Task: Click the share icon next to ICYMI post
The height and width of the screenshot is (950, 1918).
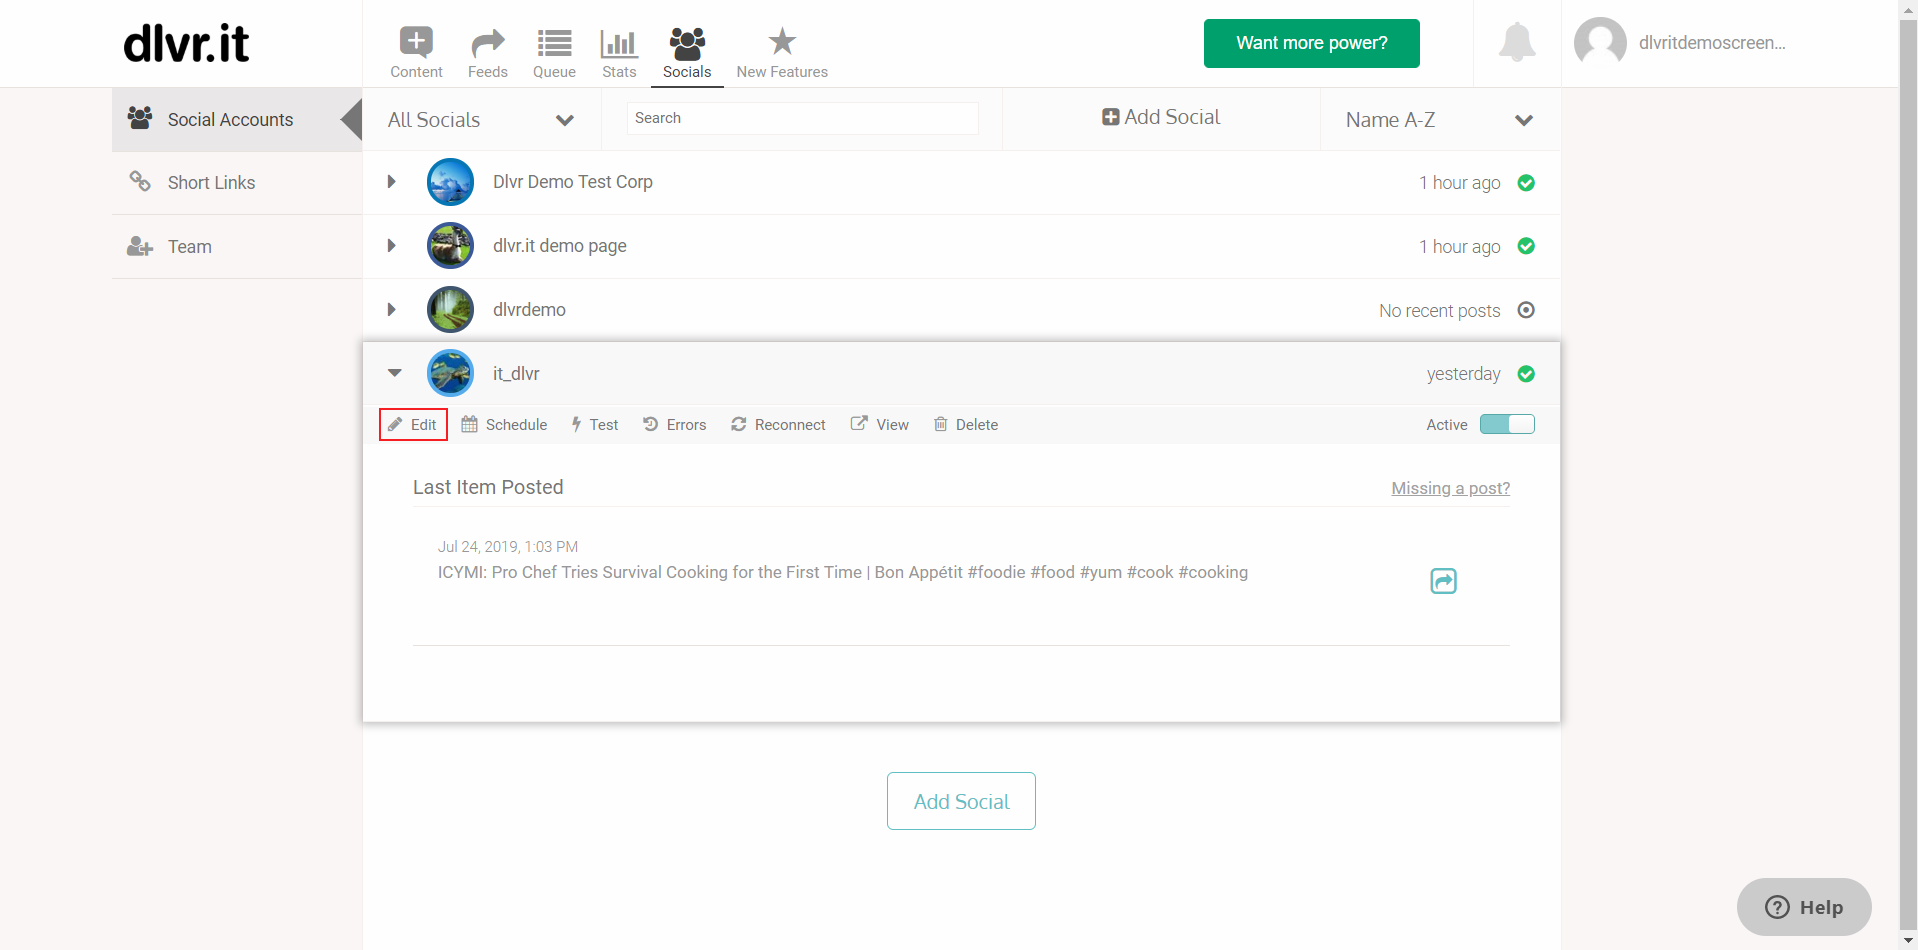Action: pos(1443,581)
